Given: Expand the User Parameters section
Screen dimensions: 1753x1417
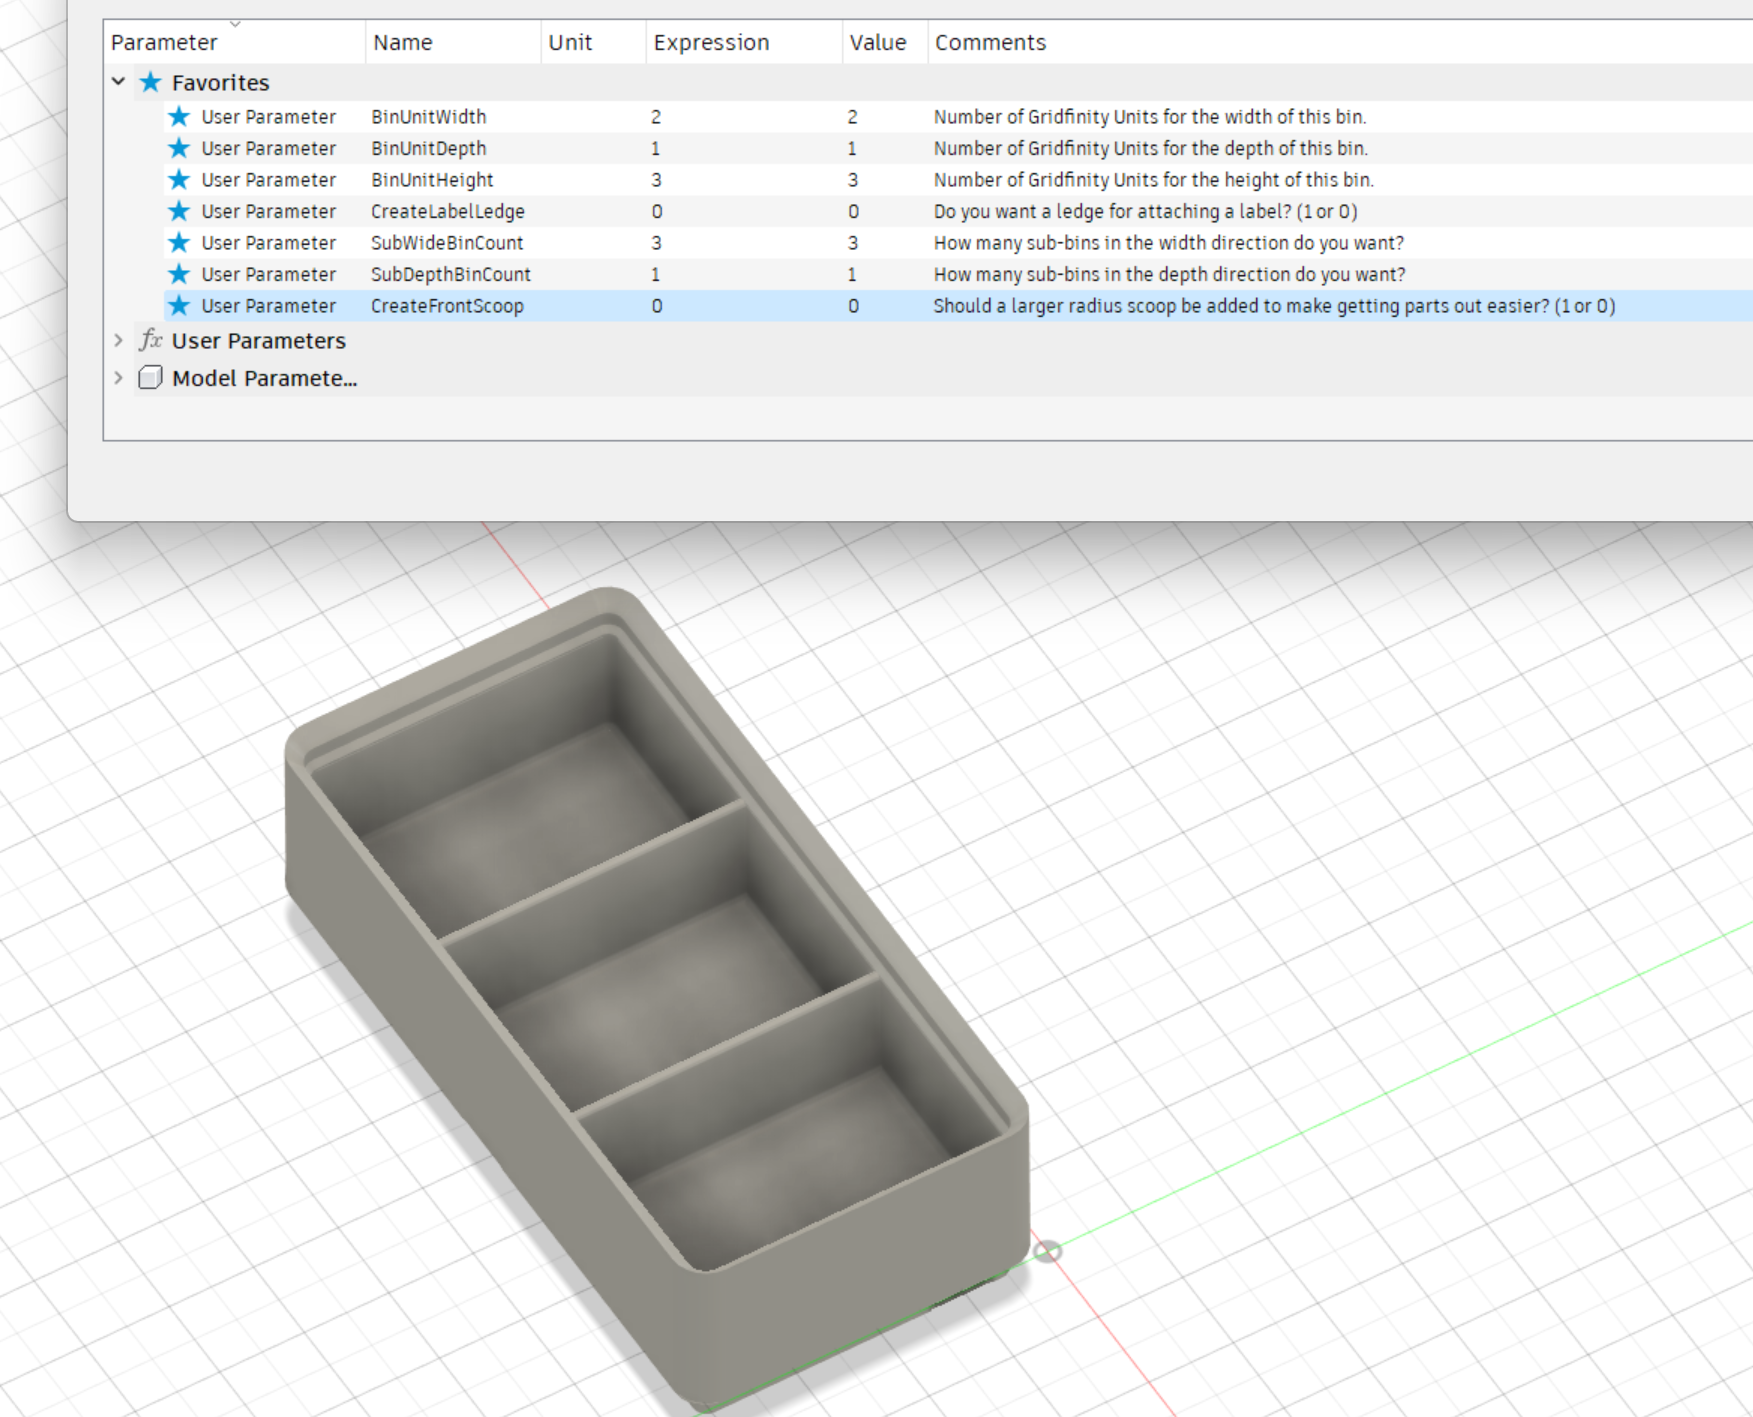Looking at the screenshot, I should coord(119,341).
